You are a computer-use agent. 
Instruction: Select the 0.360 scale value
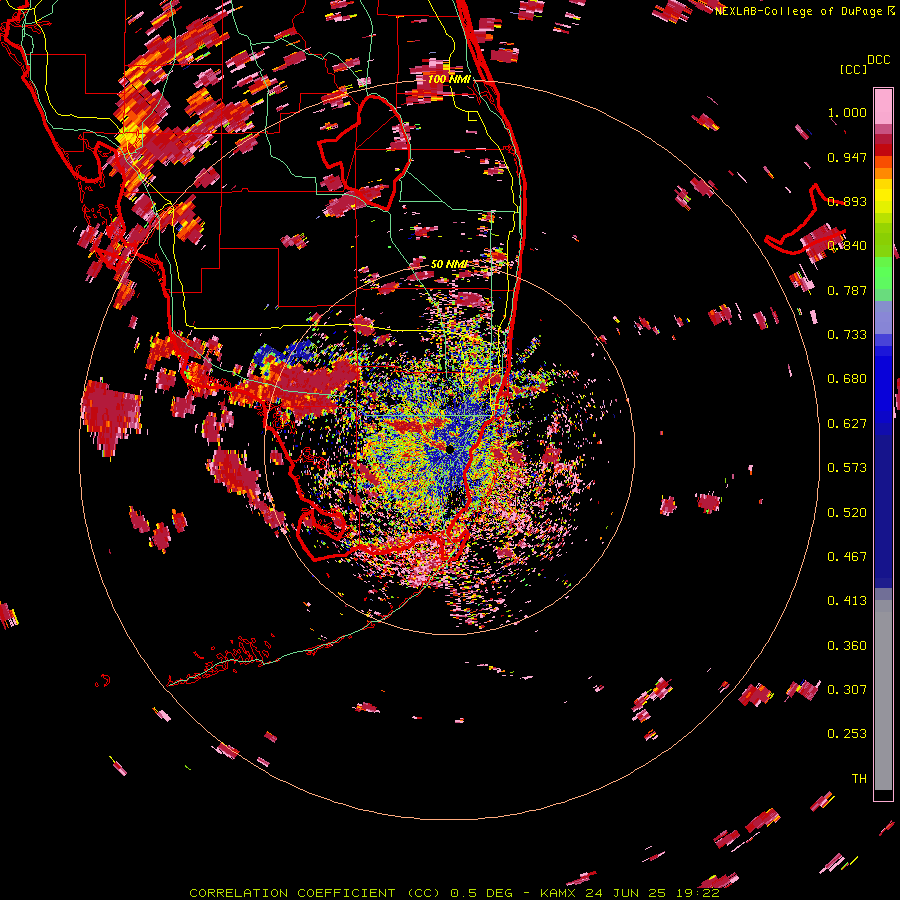pos(847,646)
